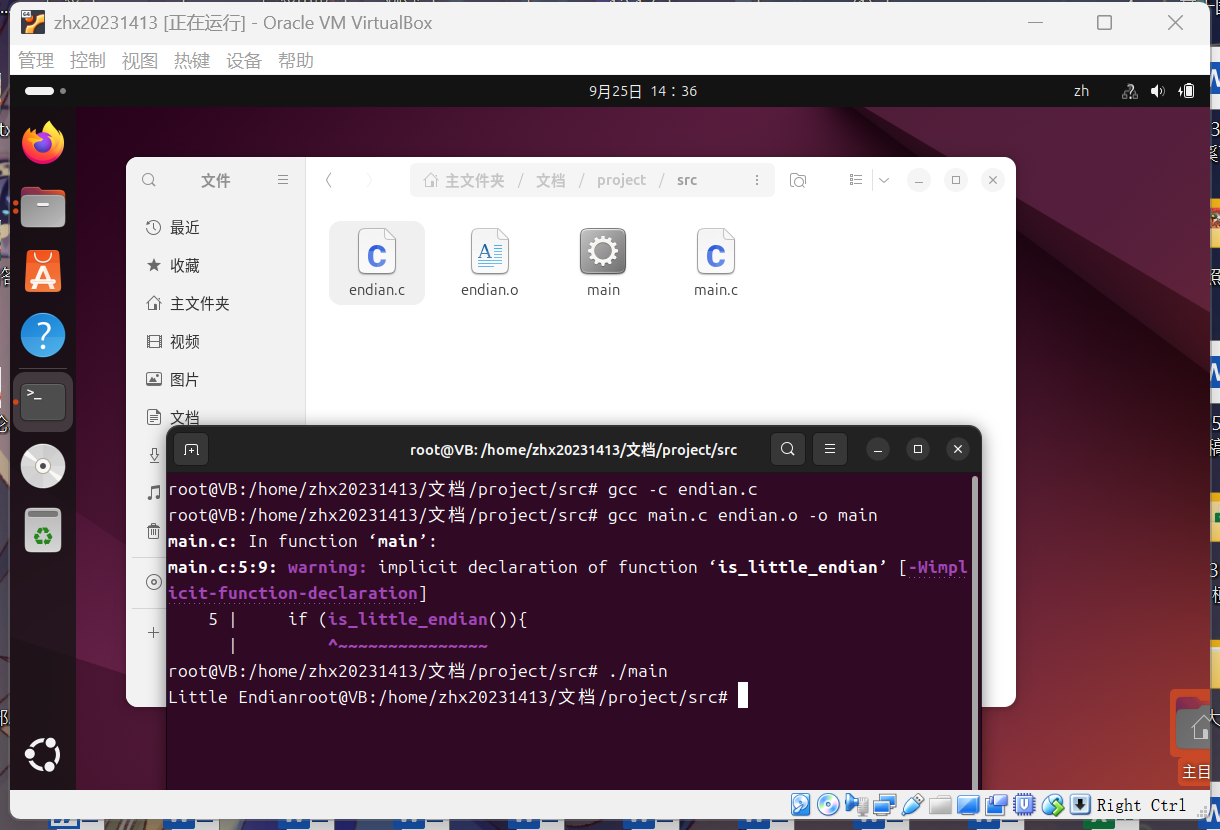The height and width of the screenshot is (830, 1220).
Task: Open the volume icon in the top bar
Action: (x=1158, y=91)
